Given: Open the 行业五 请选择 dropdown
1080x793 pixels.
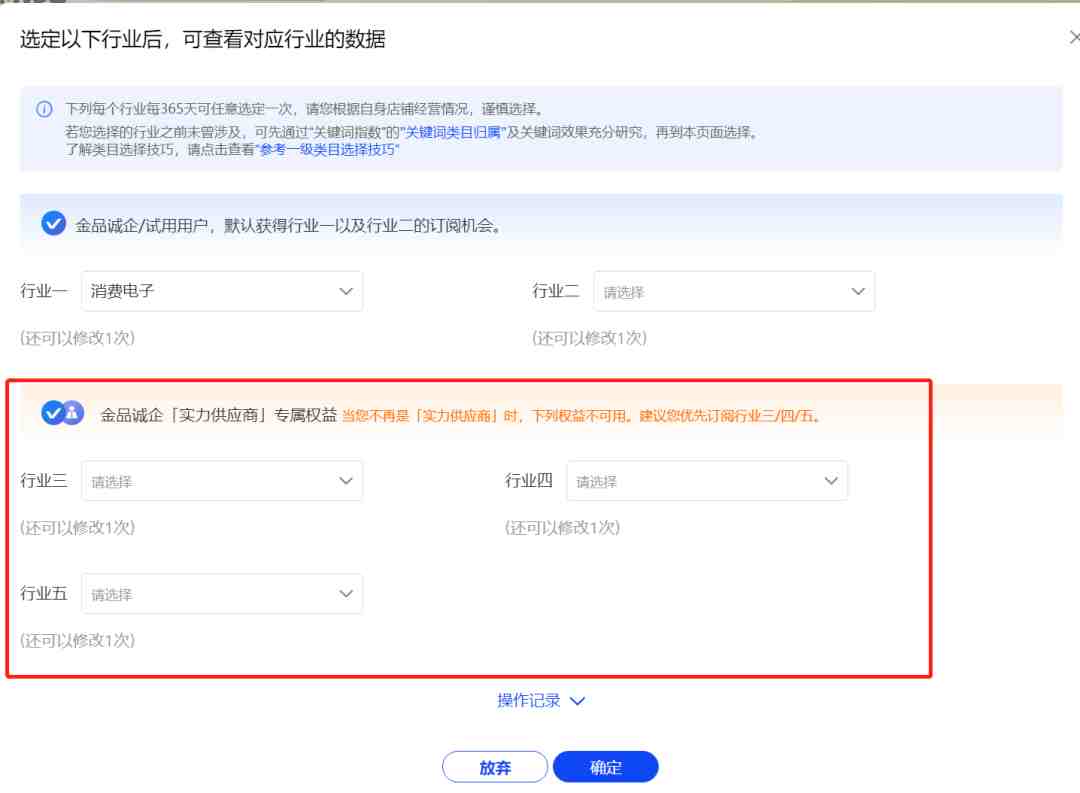Looking at the screenshot, I should tap(222, 594).
